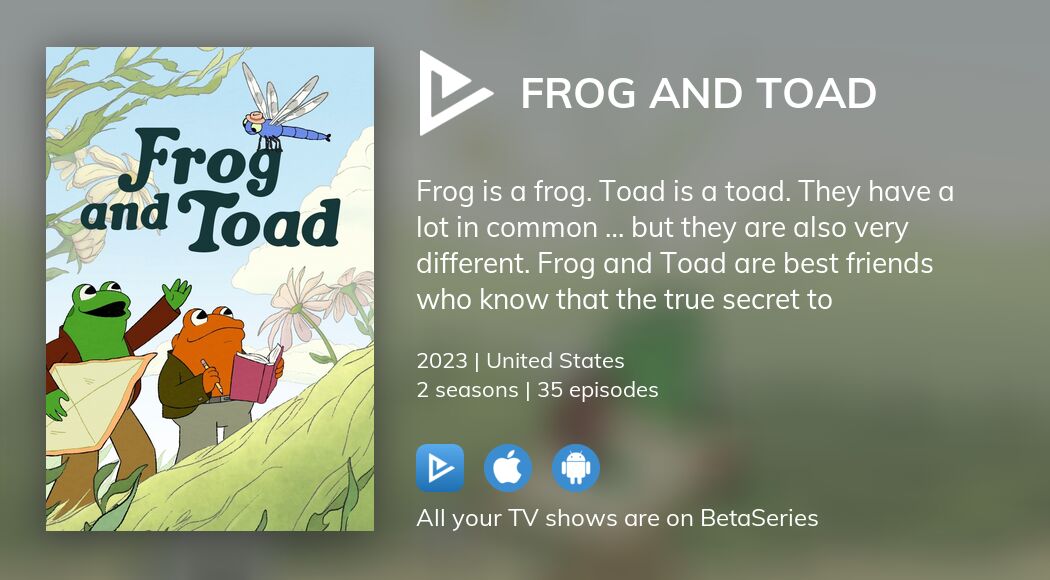Screen dimensions: 1050x580
Task: Tap the Android robot icon
Action: point(576,468)
